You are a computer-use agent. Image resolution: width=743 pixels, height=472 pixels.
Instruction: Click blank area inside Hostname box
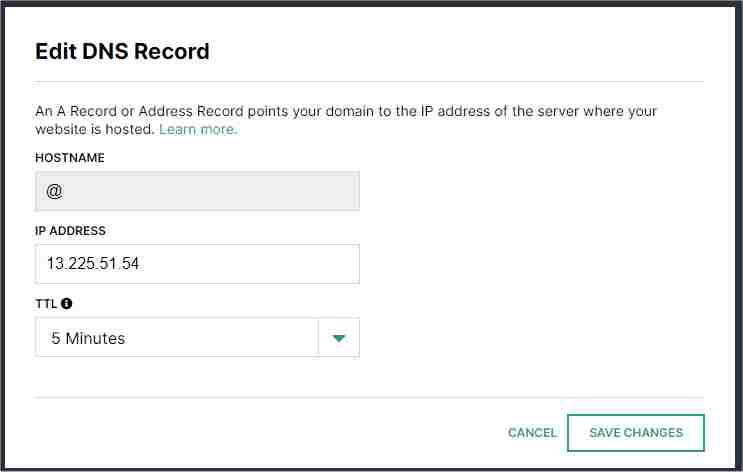click(213, 191)
